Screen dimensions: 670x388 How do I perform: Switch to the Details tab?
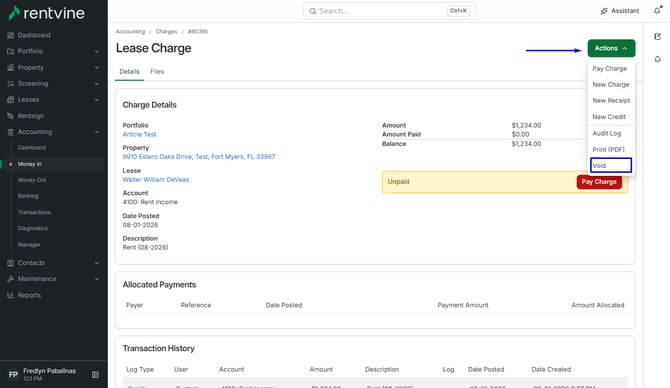coord(129,71)
